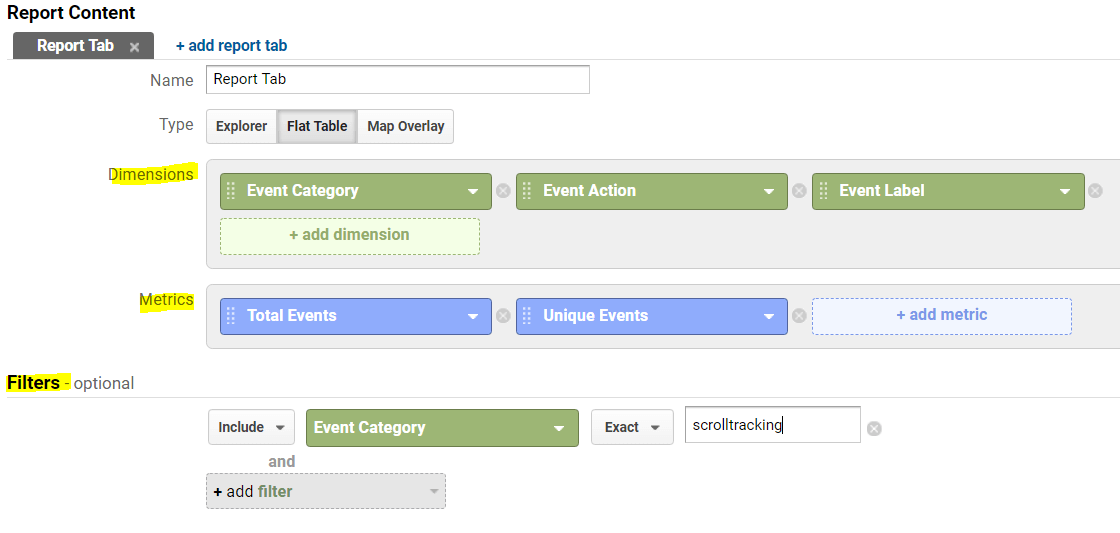Viewport: 1120px width, 533px height.
Task: Click the add dimension button
Action: [349, 235]
